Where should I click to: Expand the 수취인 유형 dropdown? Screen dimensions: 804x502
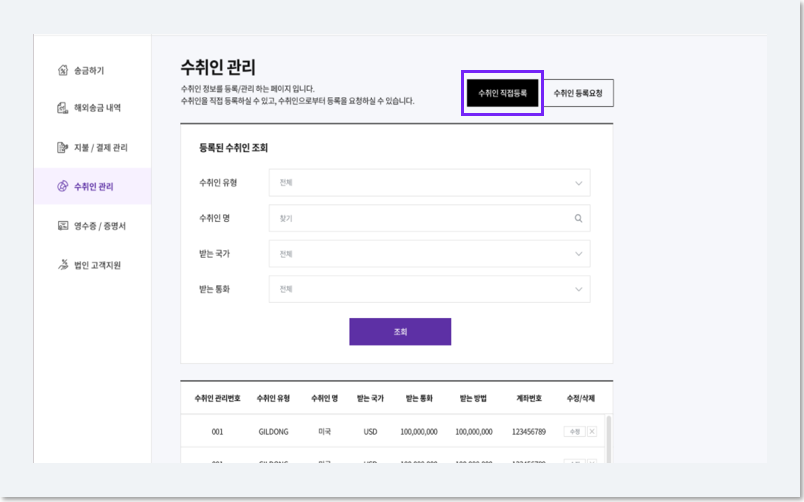point(430,183)
